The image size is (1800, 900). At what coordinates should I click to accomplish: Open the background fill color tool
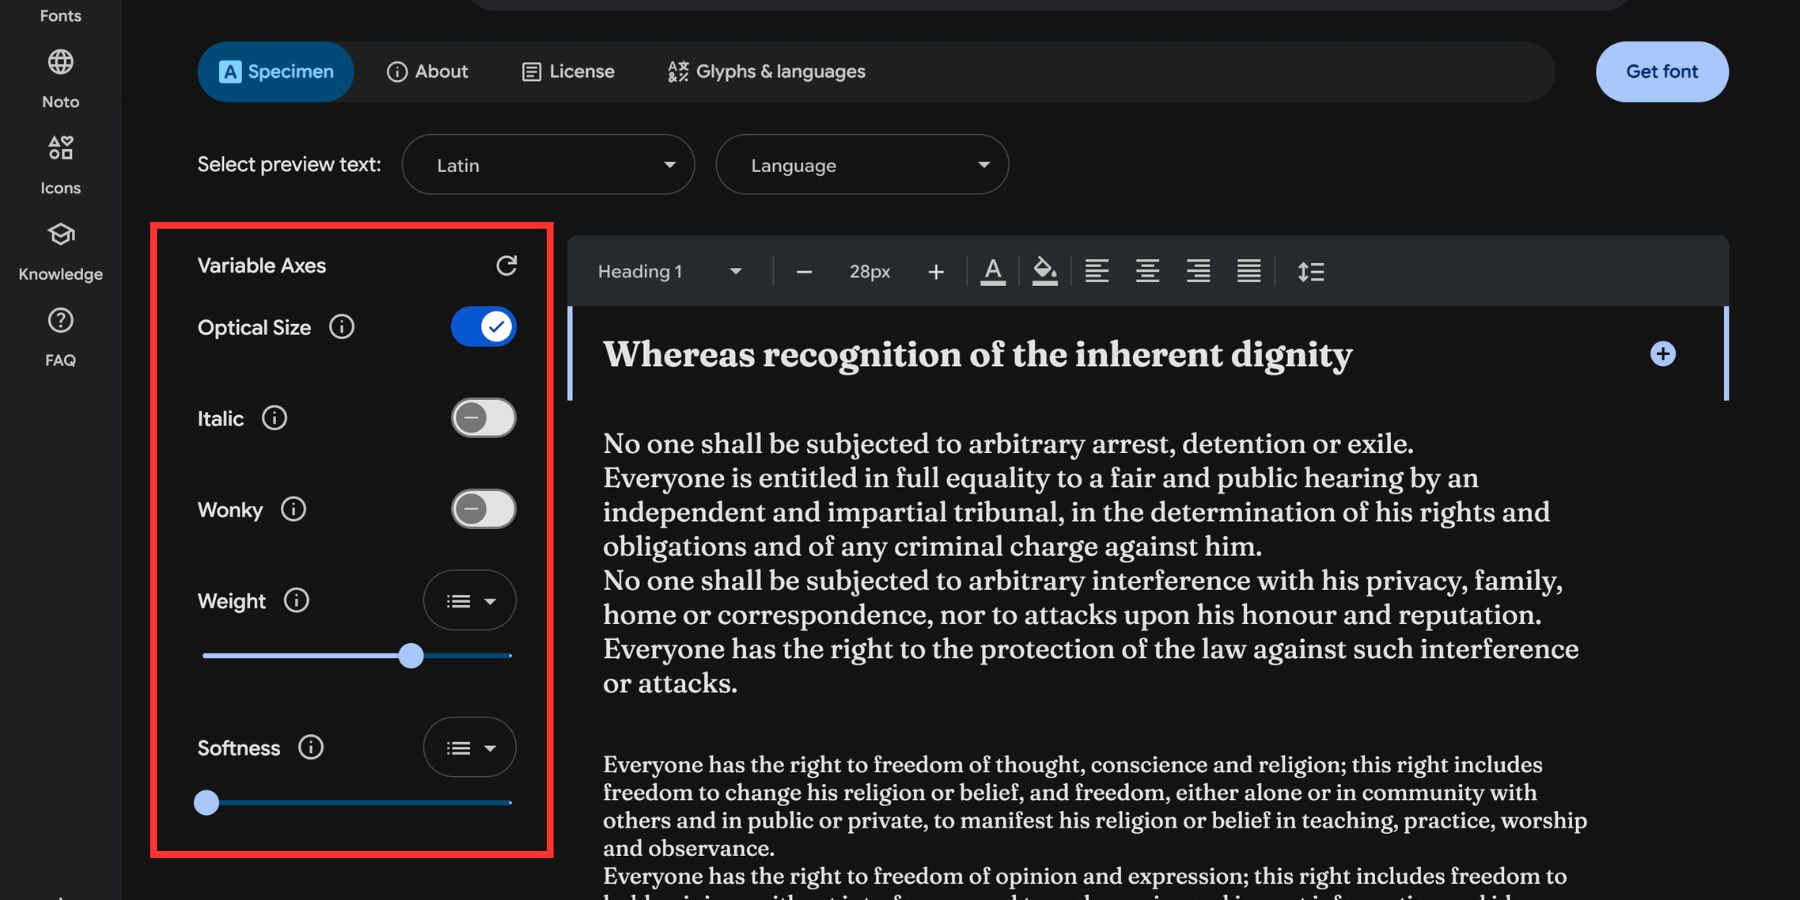pos(1045,271)
